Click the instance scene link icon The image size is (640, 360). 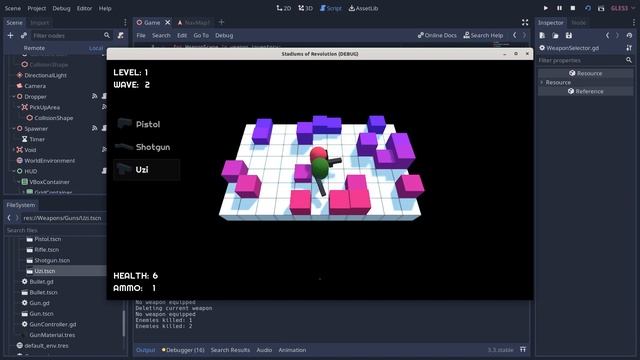[x=24, y=36]
